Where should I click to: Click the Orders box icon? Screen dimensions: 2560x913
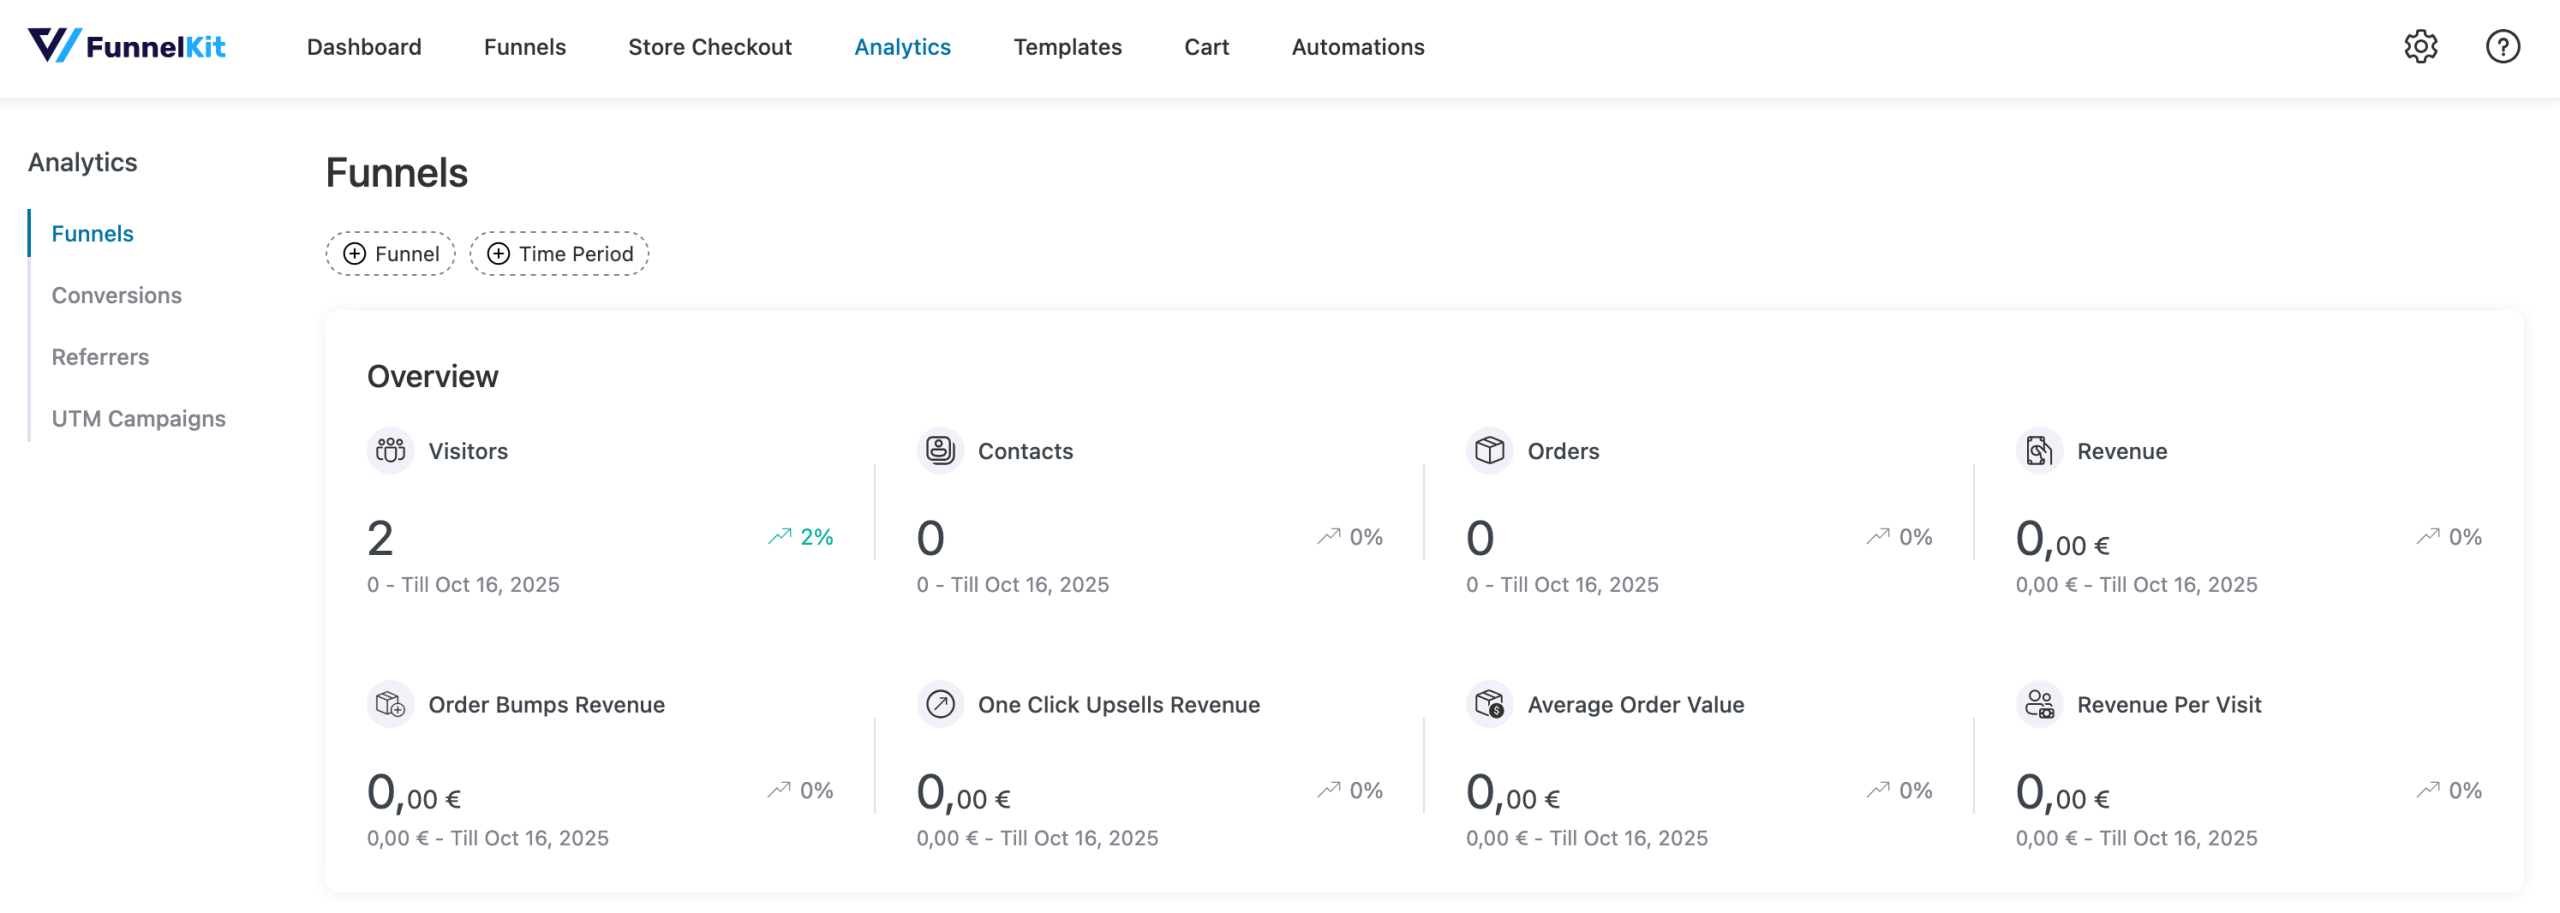click(x=1489, y=451)
